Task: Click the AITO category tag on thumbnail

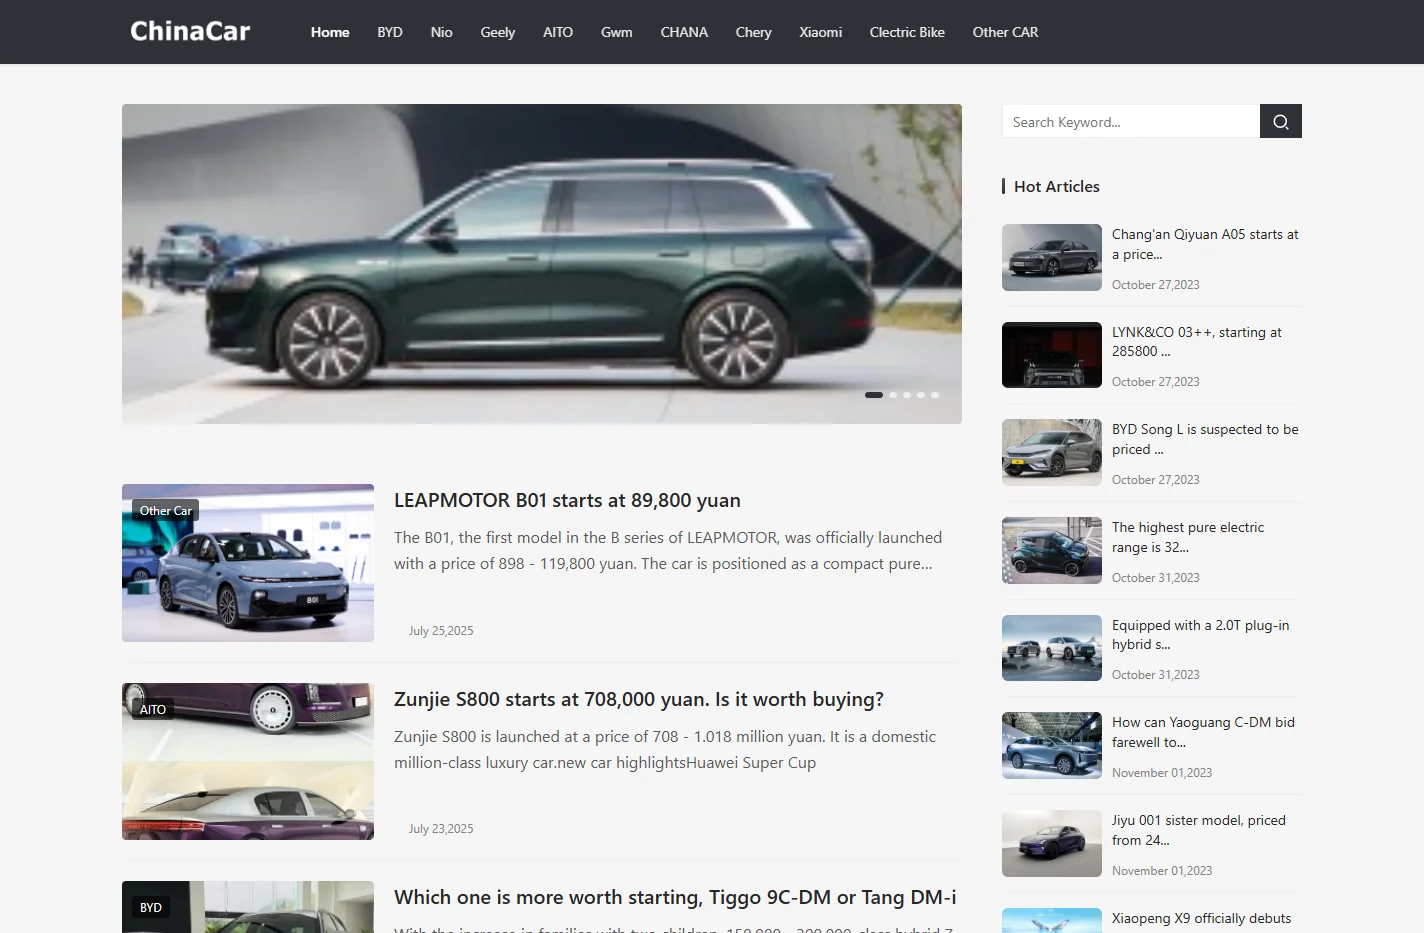Action: click(x=153, y=709)
